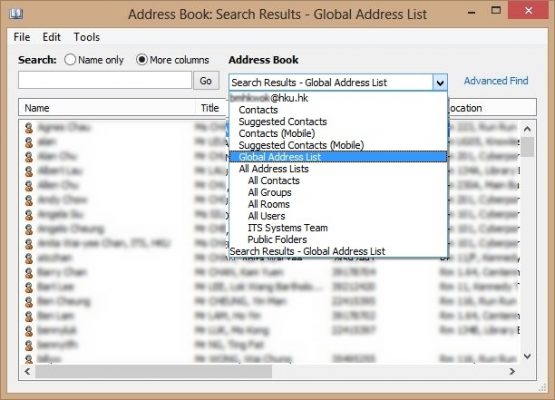Choose ITS Systems Team from the list
This screenshot has width=555, height=400.
point(287,228)
